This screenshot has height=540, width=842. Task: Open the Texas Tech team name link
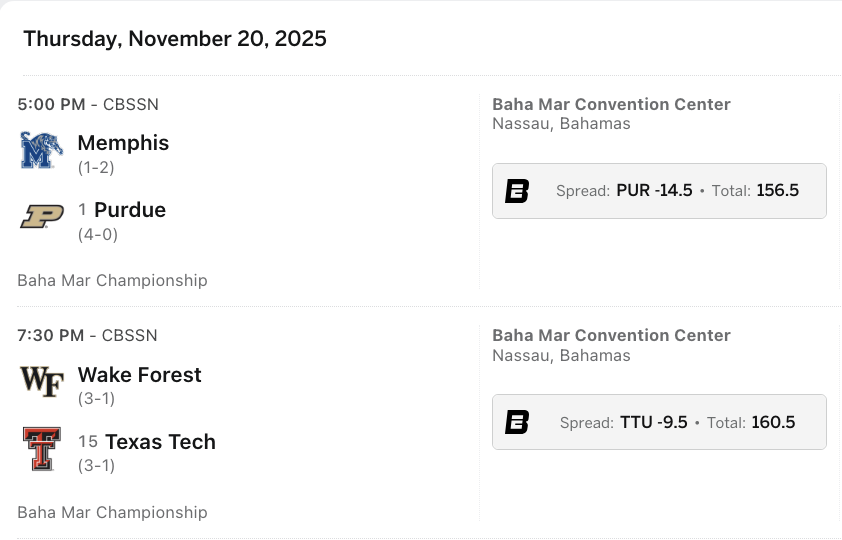(x=160, y=442)
